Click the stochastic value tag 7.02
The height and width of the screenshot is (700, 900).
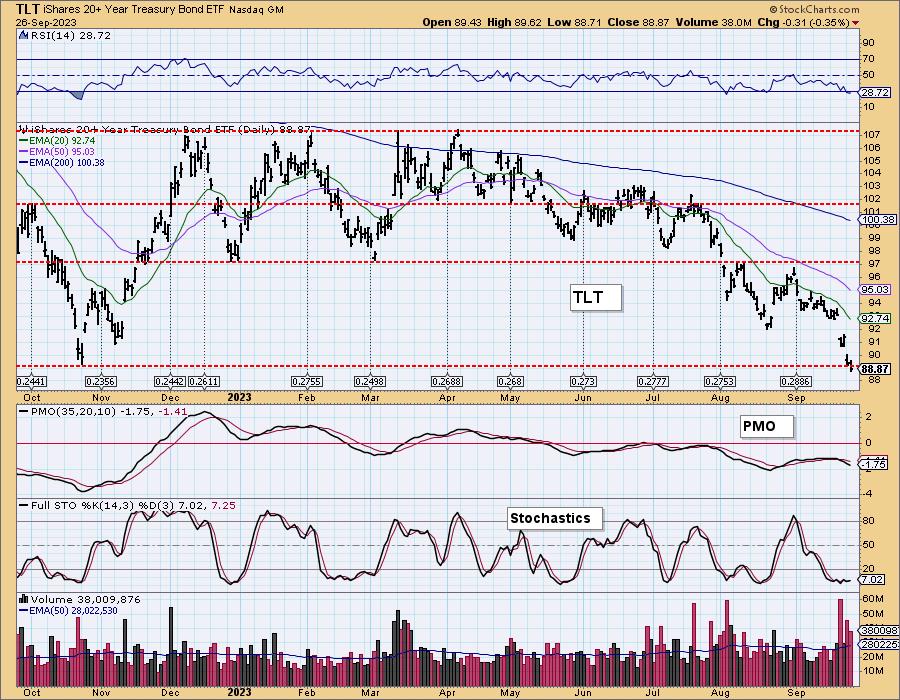click(872, 580)
